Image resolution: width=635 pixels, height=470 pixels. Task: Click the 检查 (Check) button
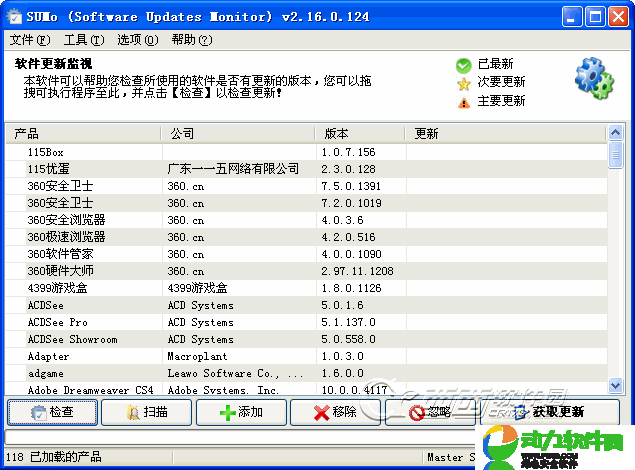(x=52, y=412)
